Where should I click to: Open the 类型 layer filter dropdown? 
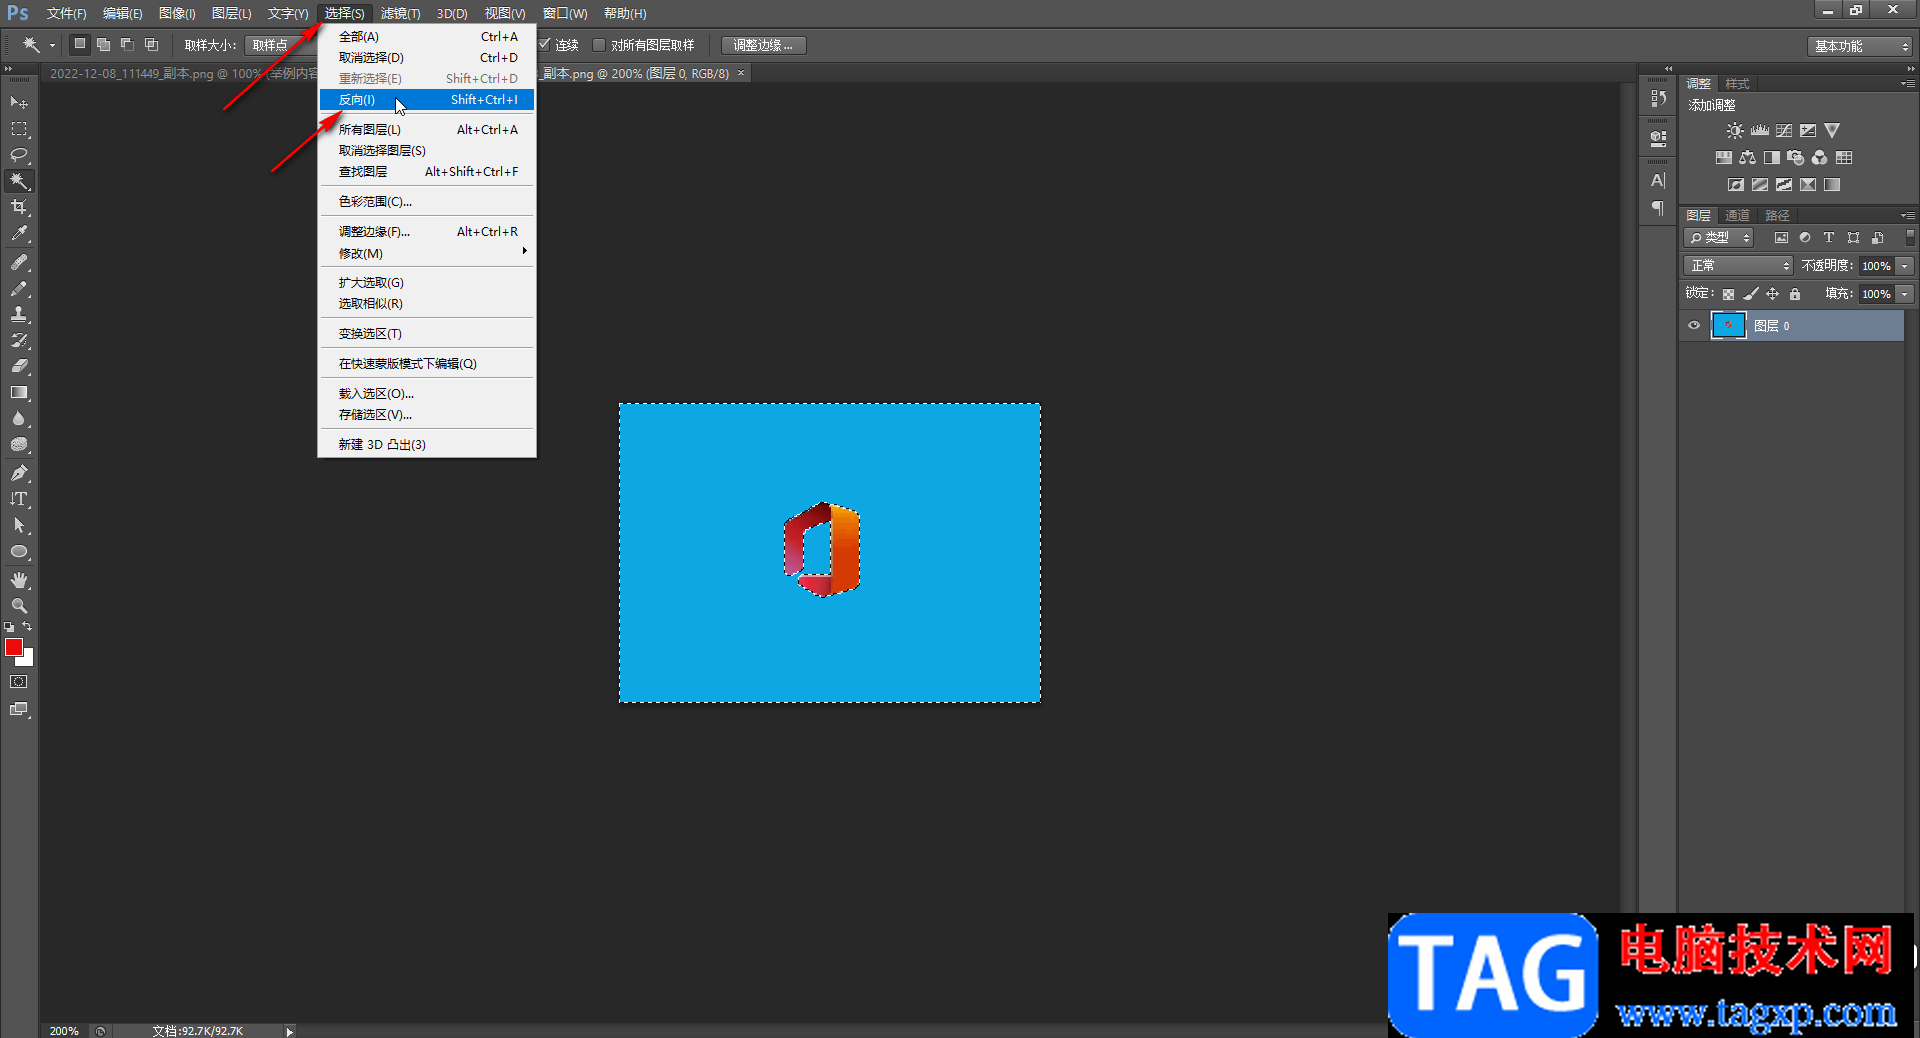pos(1719,238)
